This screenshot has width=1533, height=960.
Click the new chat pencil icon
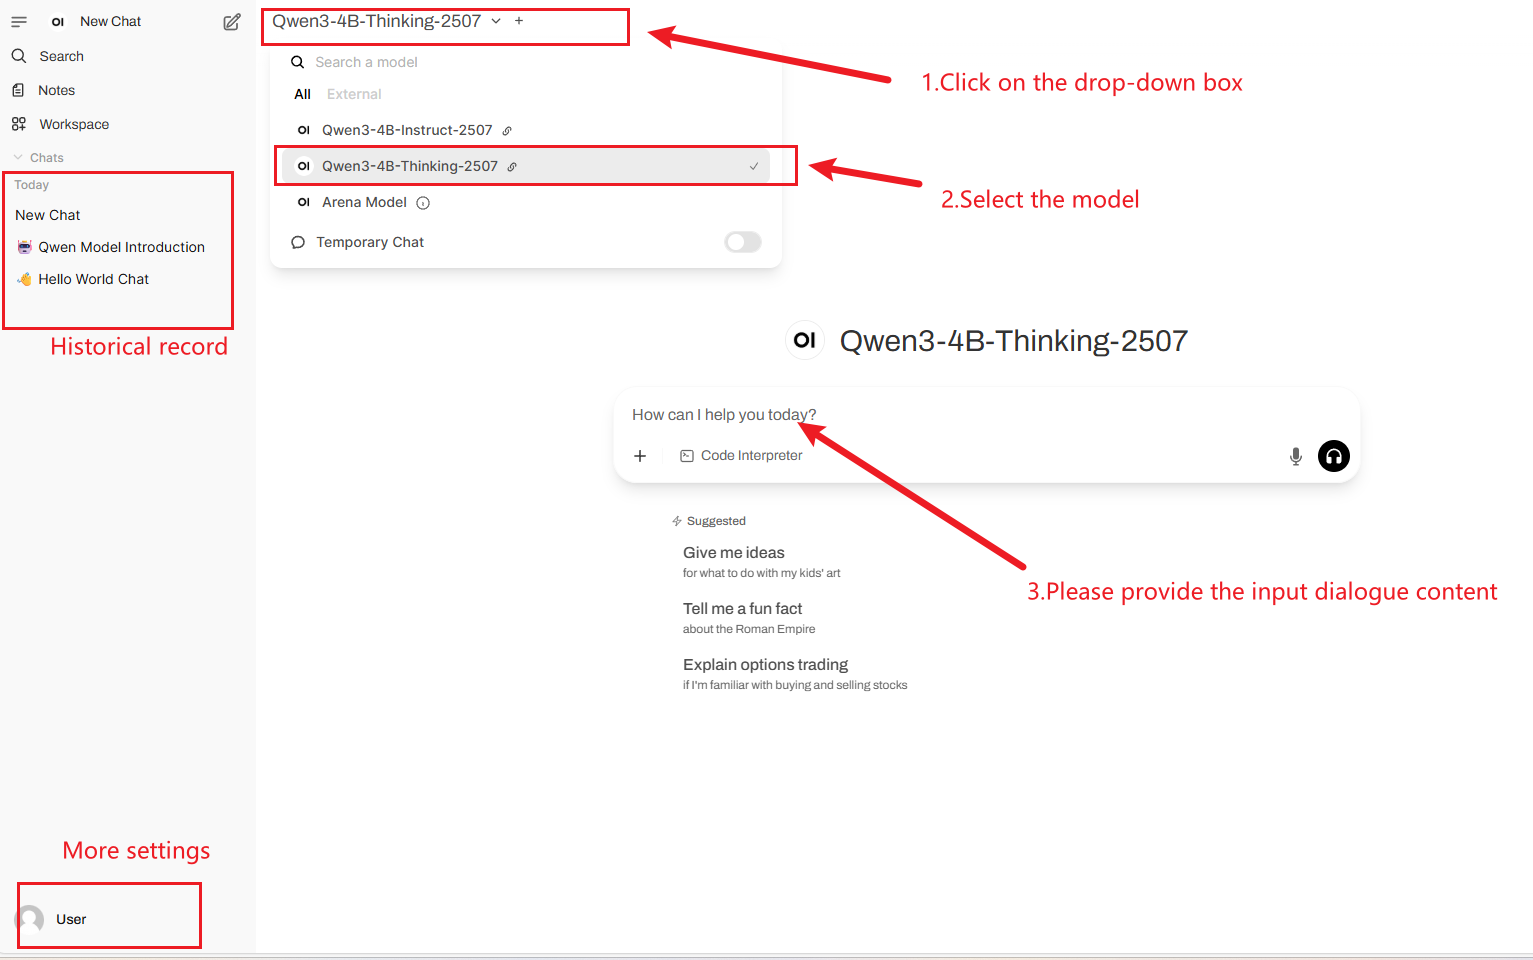tap(232, 22)
